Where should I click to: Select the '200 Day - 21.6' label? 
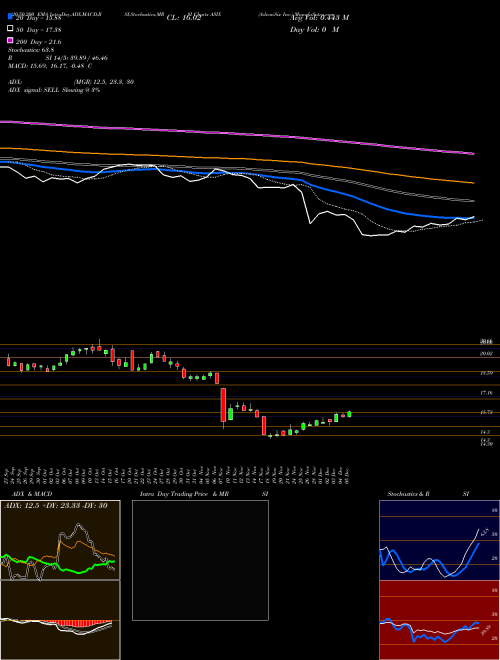38,41
